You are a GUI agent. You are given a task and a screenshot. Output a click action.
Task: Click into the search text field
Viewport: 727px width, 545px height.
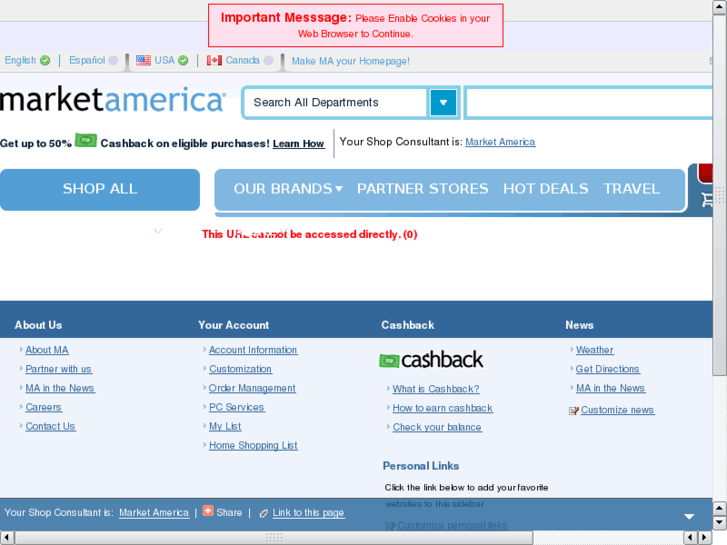pos(590,102)
